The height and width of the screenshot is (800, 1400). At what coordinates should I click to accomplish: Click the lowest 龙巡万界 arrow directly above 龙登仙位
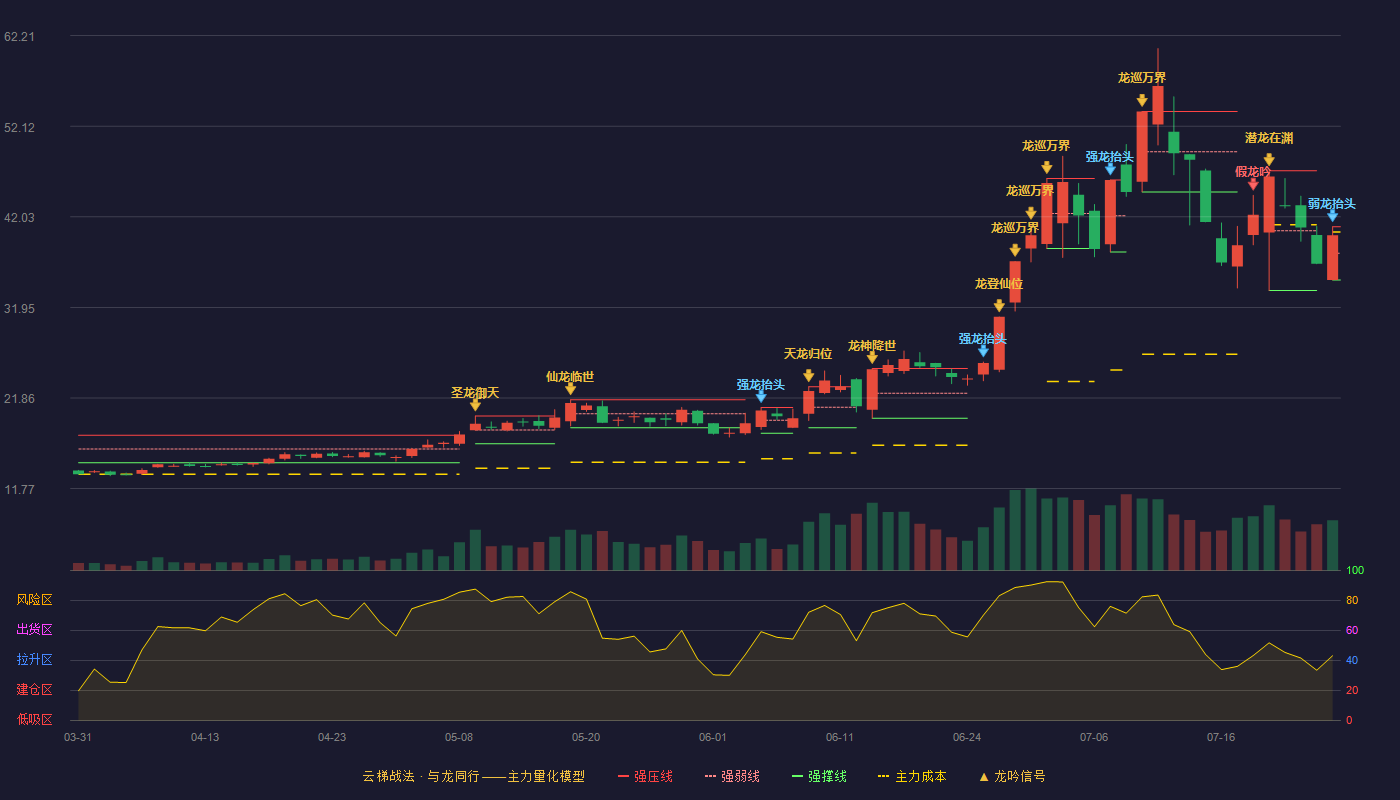(1015, 250)
